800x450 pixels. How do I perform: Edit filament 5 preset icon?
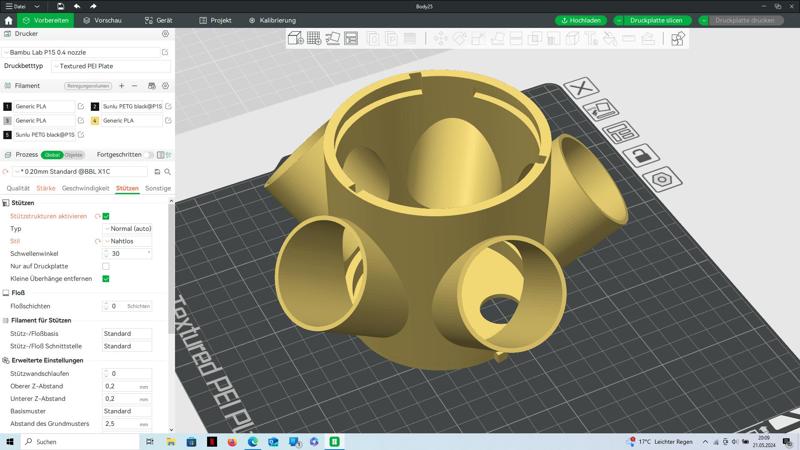coord(81,135)
